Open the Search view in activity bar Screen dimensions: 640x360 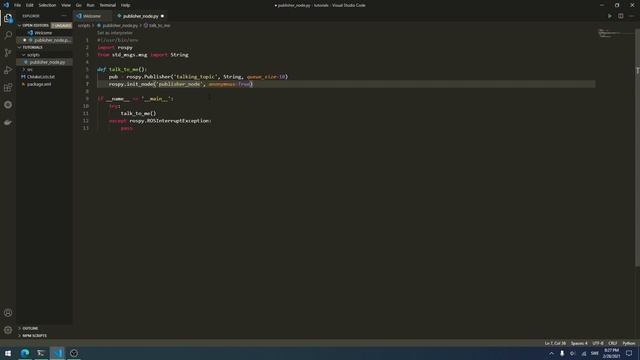click(x=8, y=35)
